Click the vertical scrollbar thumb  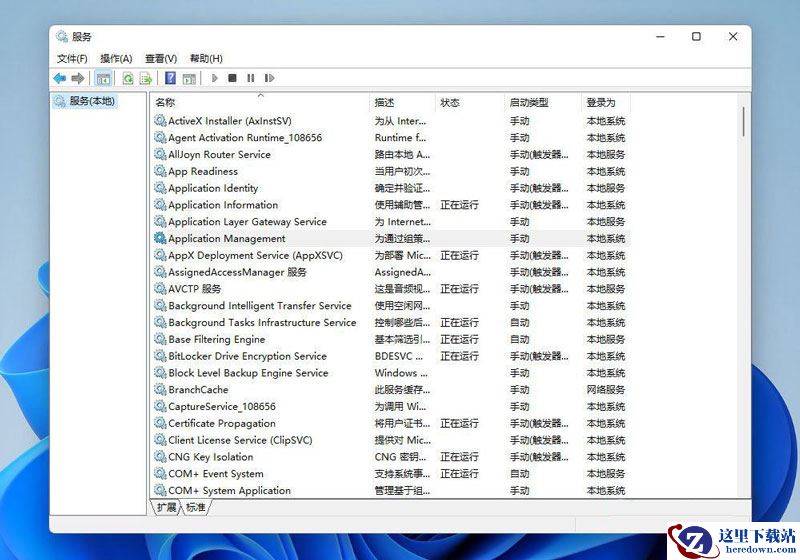744,121
